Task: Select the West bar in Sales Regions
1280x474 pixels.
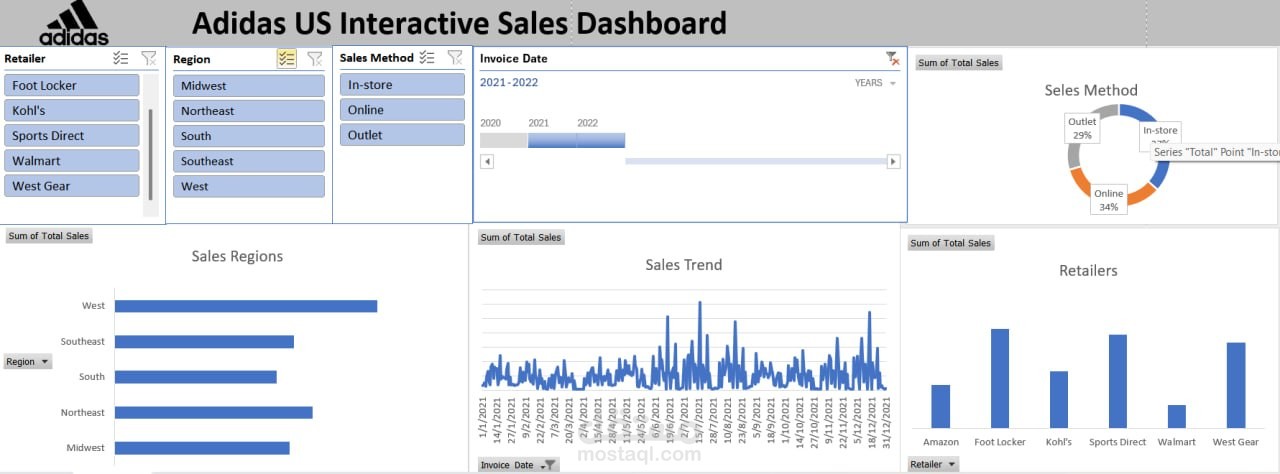Action: [x=246, y=306]
